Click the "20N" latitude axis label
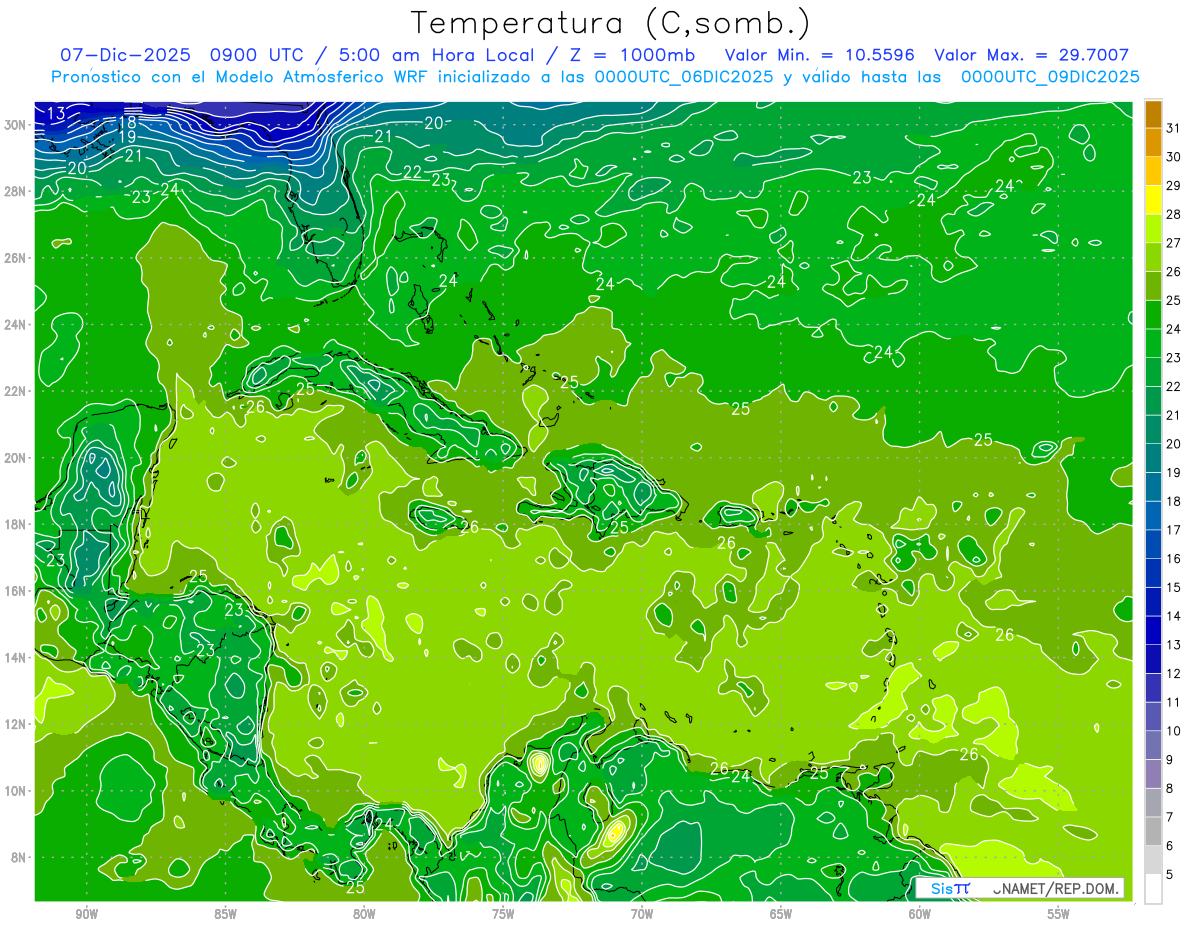Image resolution: width=1200 pixels, height=927 pixels. [x=15, y=458]
